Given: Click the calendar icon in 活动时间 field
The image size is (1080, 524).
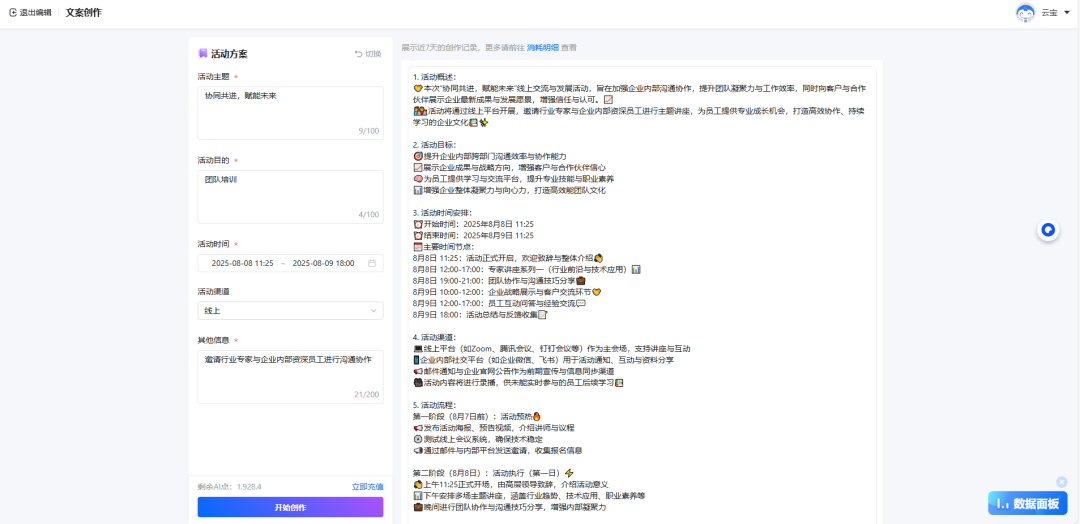Looking at the screenshot, I should 372,263.
